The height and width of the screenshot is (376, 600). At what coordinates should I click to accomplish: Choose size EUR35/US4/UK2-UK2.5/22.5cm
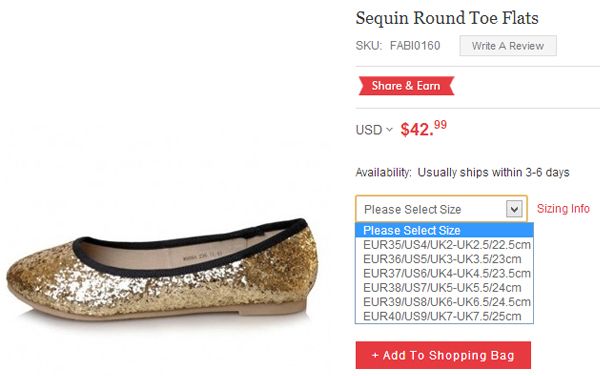click(444, 244)
